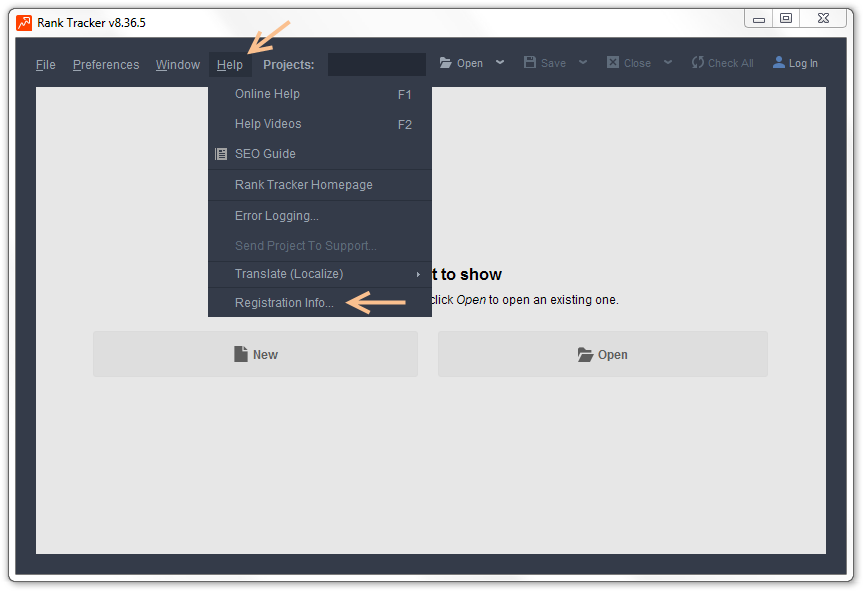Click the Rank Tracker app logo icon
Viewport: 865px width, 593px height.
pos(24,23)
